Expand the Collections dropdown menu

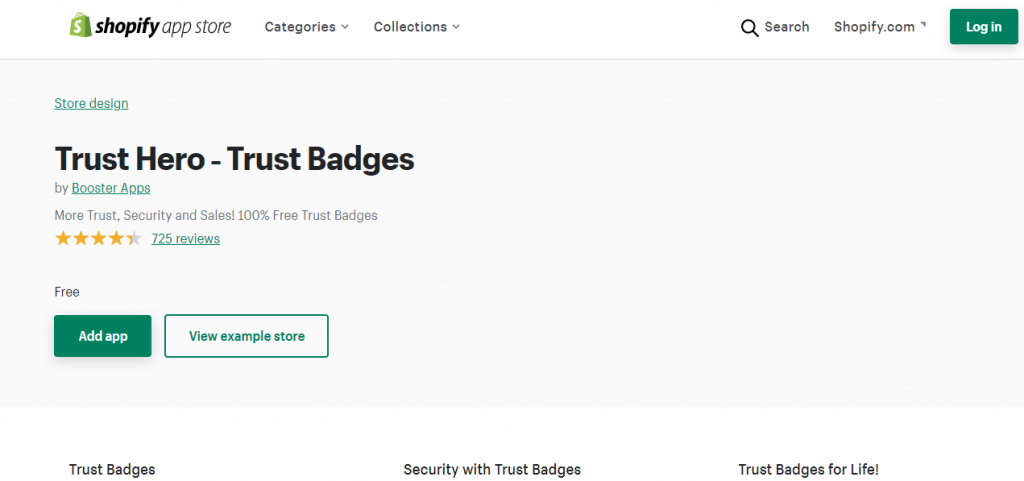click(417, 27)
